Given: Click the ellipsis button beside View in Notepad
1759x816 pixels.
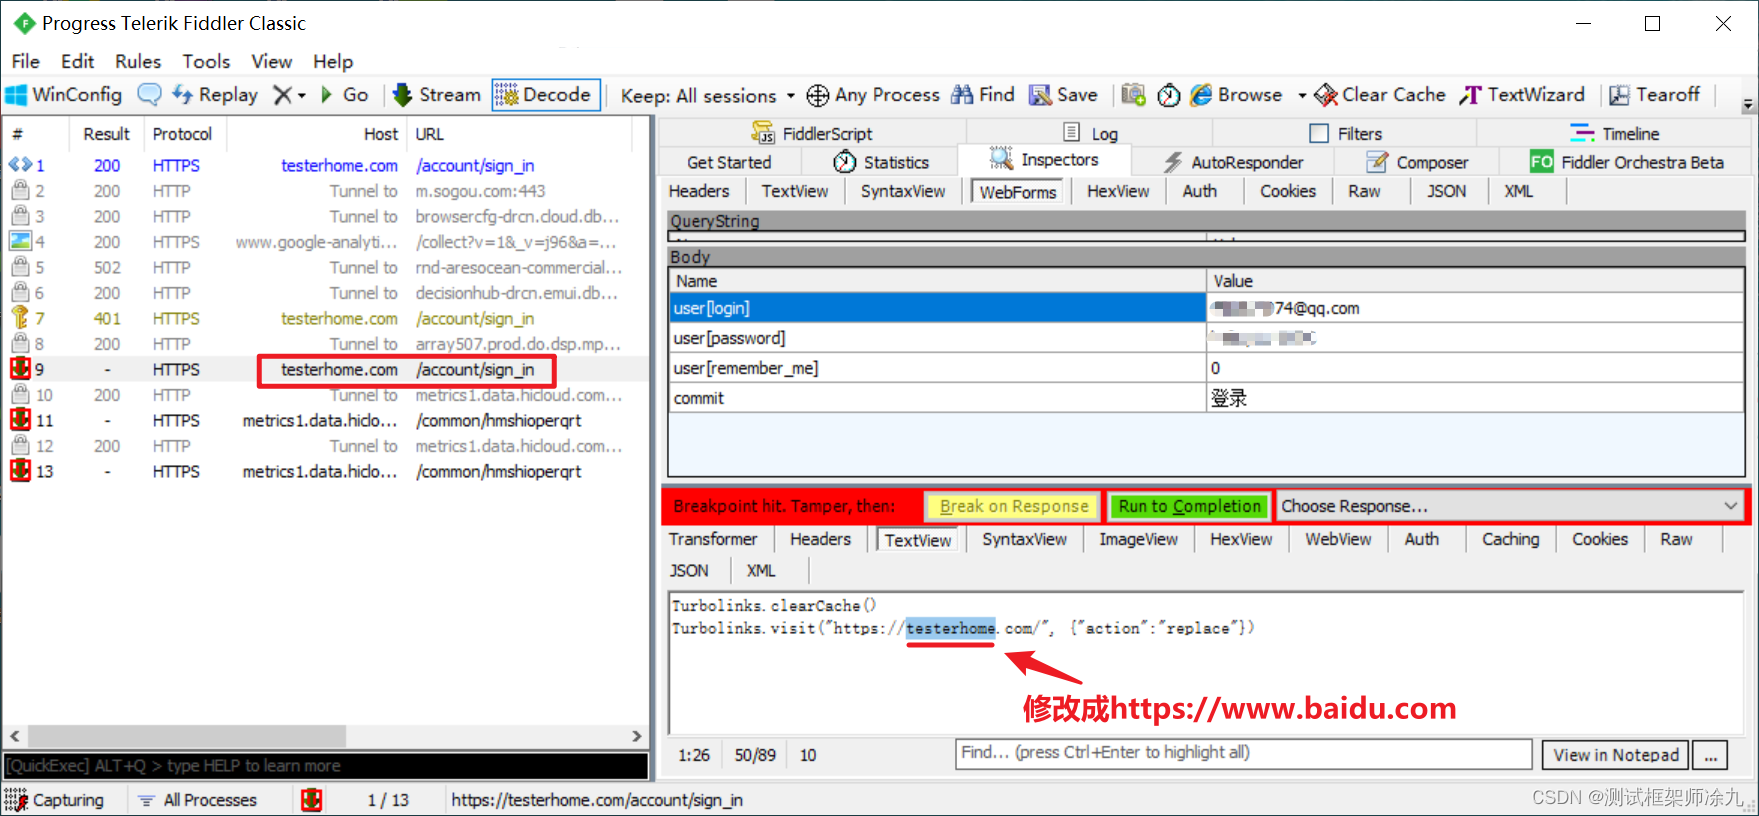Looking at the screenshot, I should 1711,755.
